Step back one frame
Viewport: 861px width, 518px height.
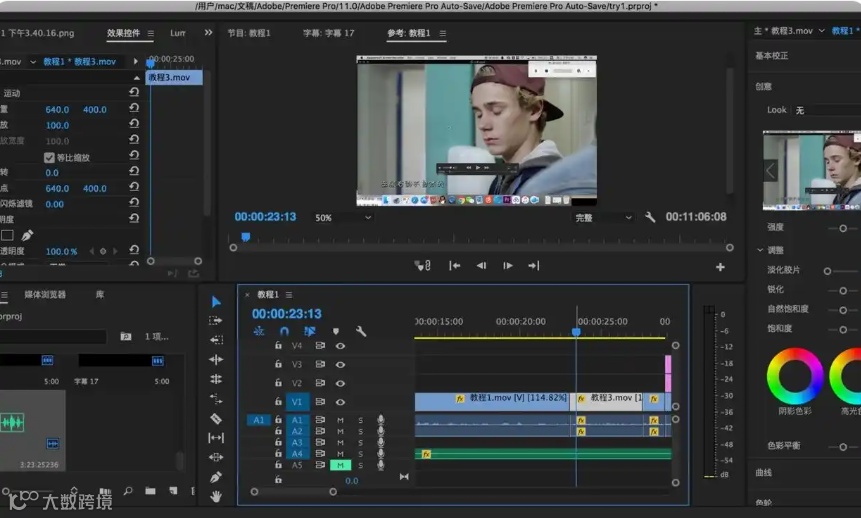(482, 266)
